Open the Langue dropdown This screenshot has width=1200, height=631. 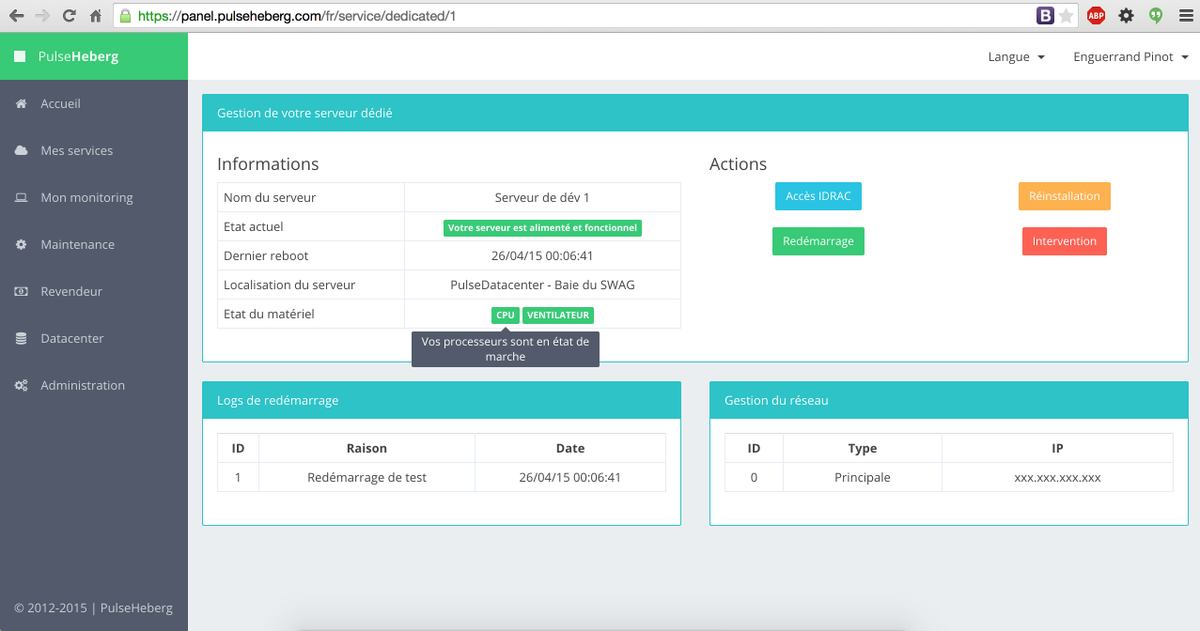[1016, 57]
